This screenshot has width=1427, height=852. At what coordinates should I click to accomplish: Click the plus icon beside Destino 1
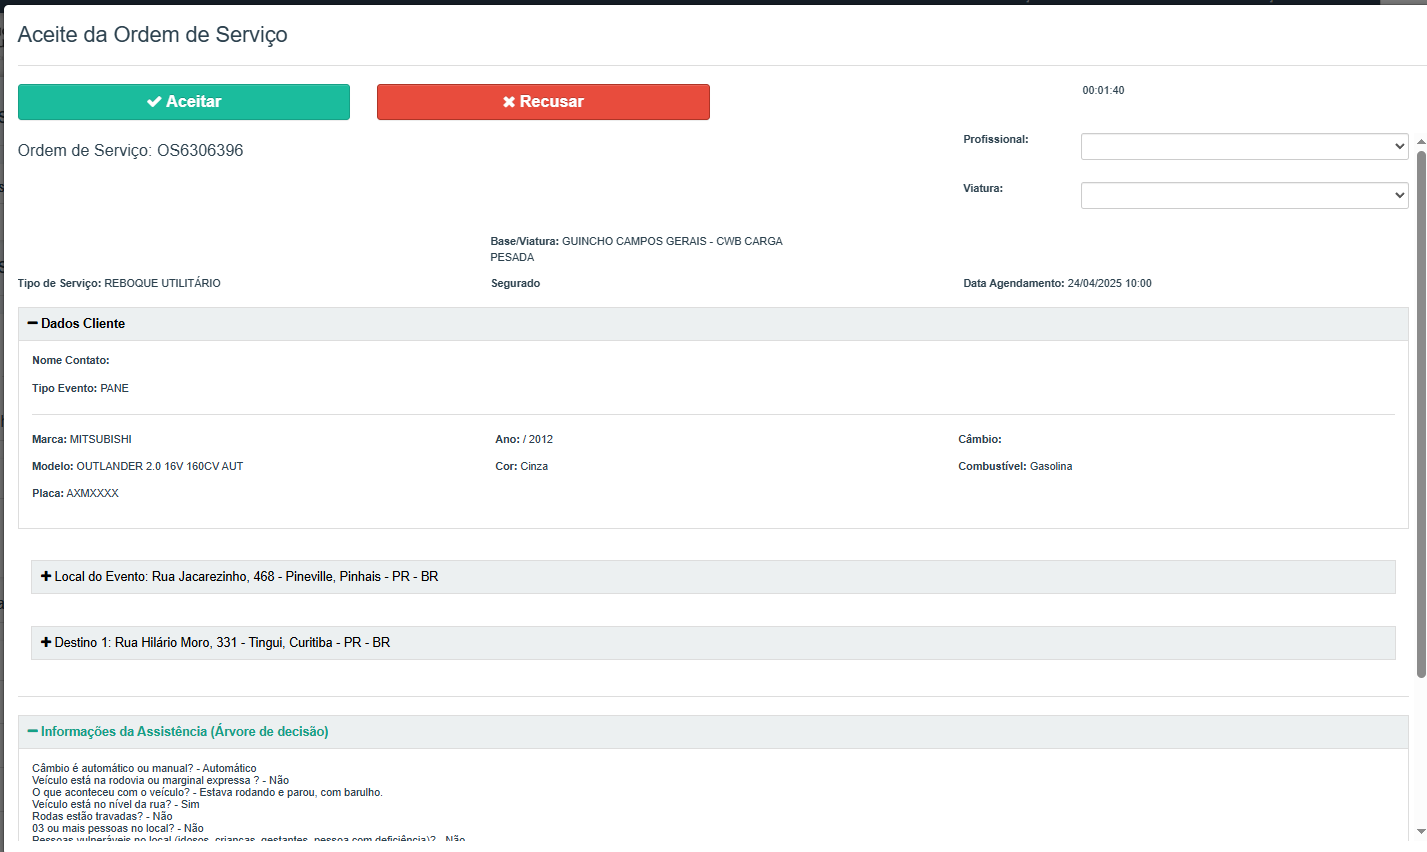(46, 642)
